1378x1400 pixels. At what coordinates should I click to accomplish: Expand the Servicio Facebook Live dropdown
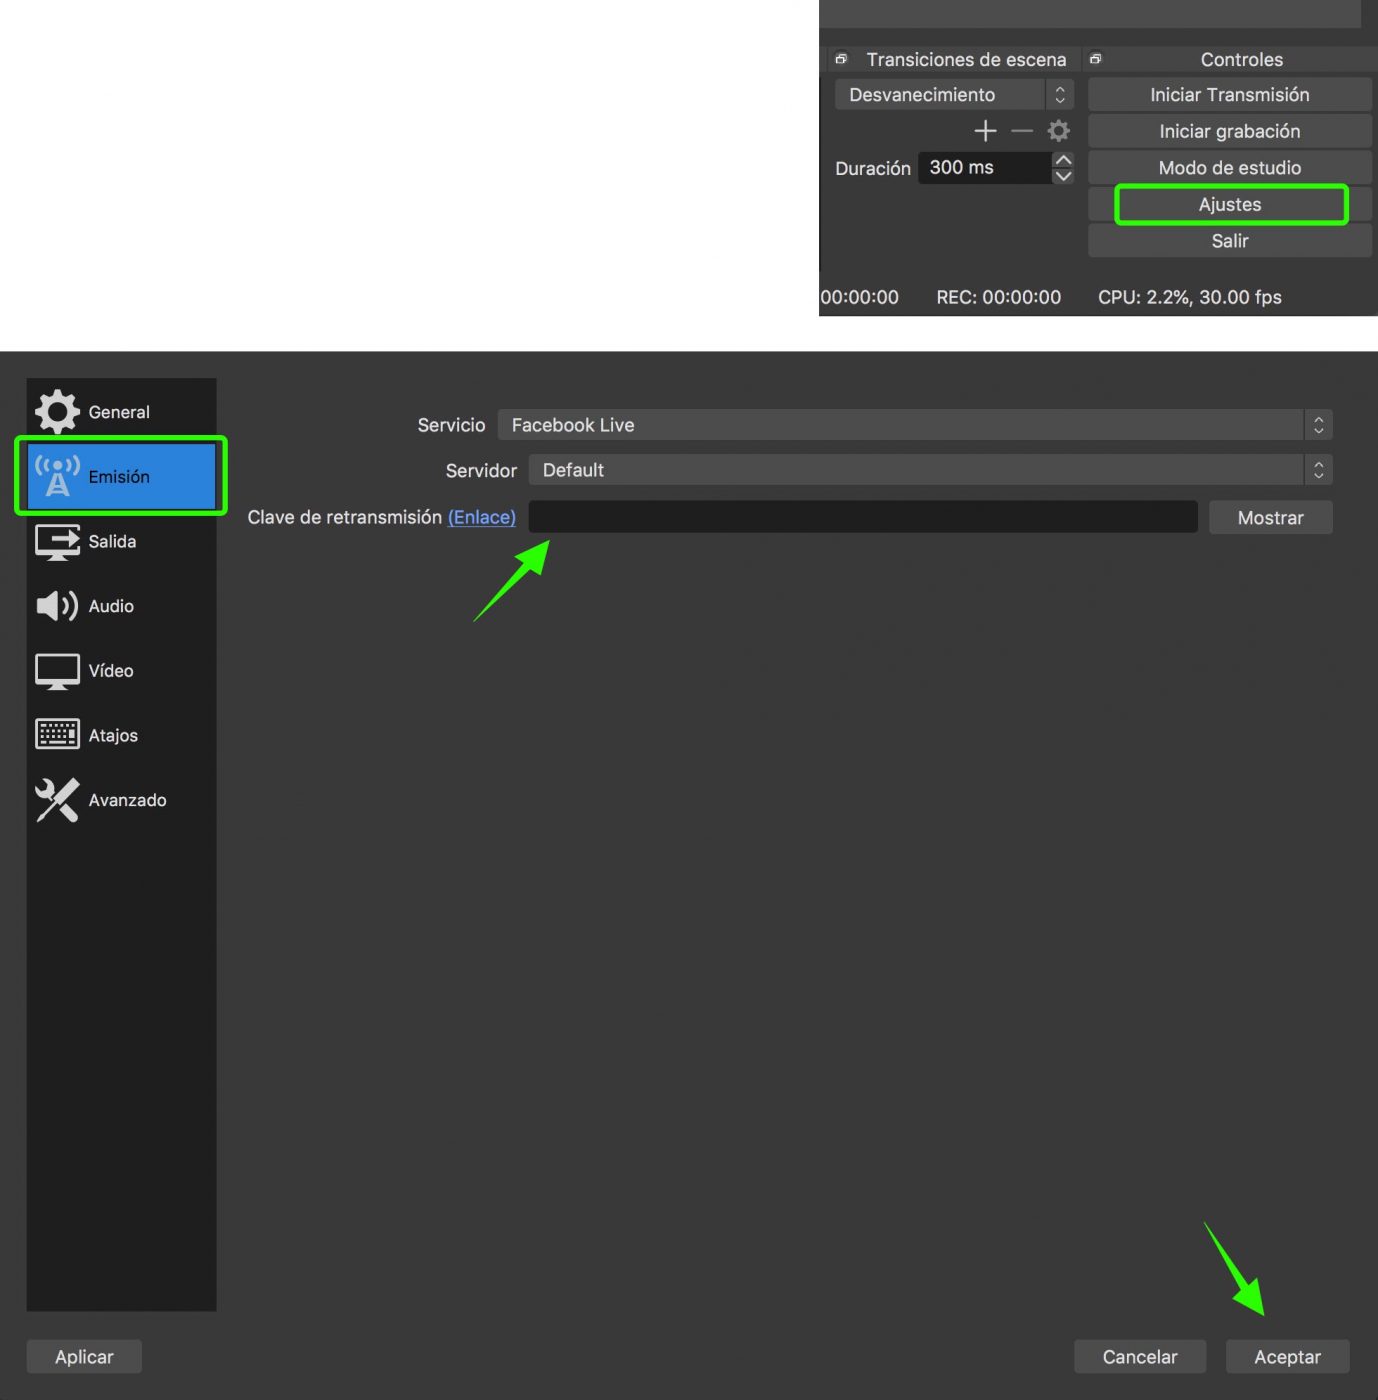[914, 425]
